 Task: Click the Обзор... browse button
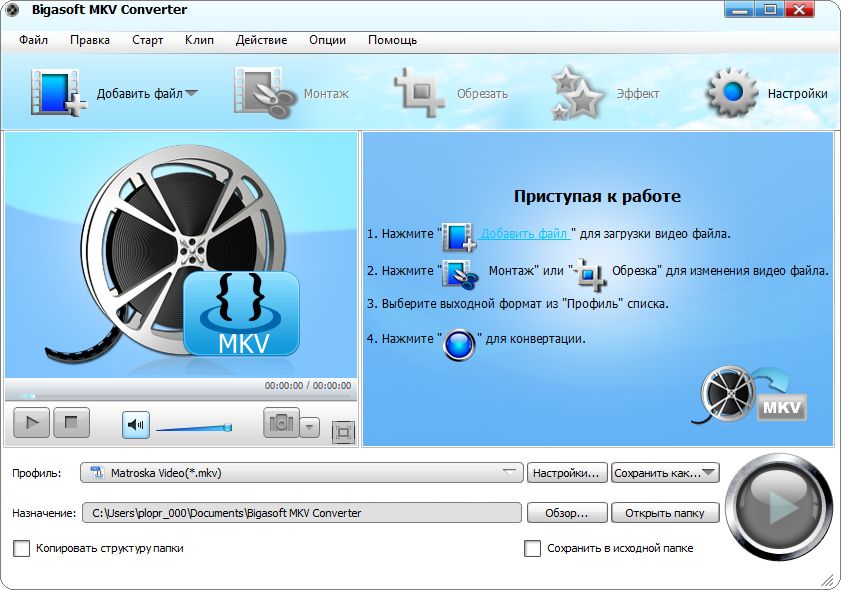(x=567, y=513)
